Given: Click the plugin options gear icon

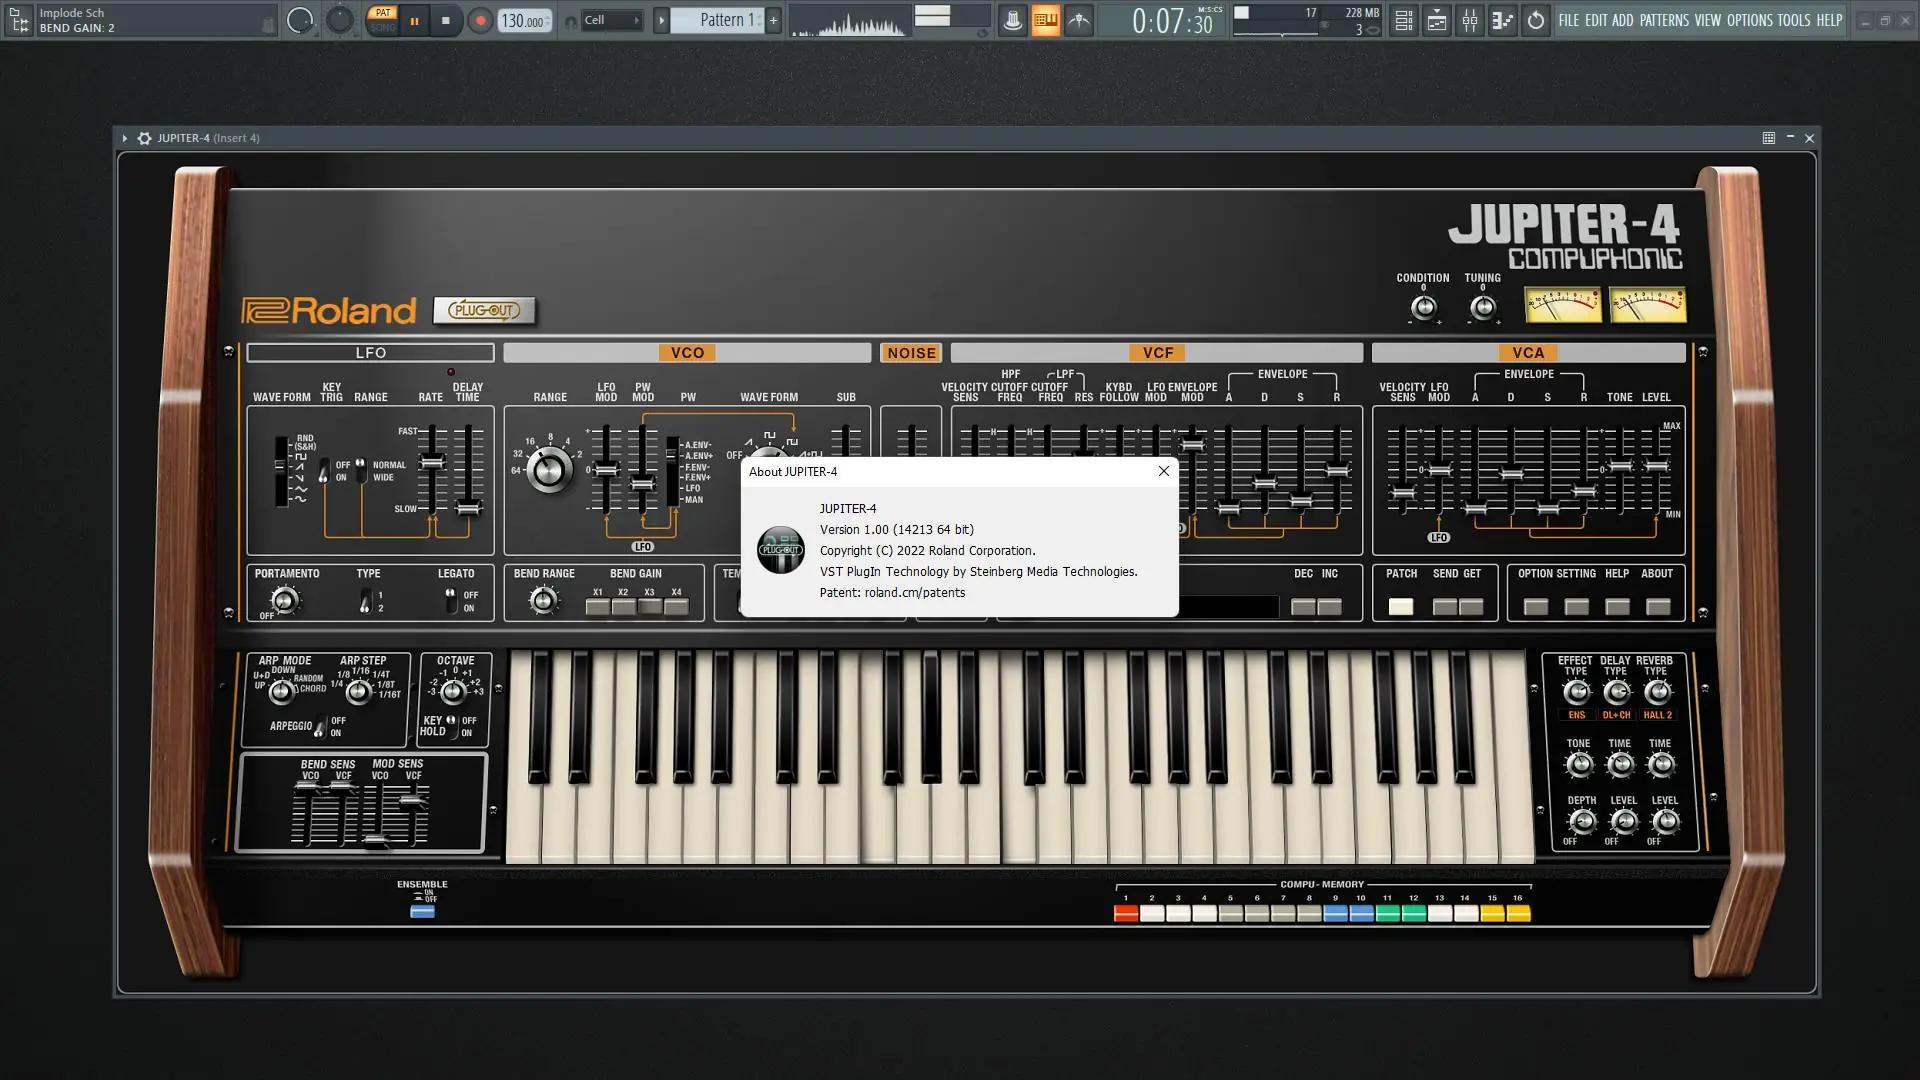Looking at the screenshot, I should tap(144, 138).
